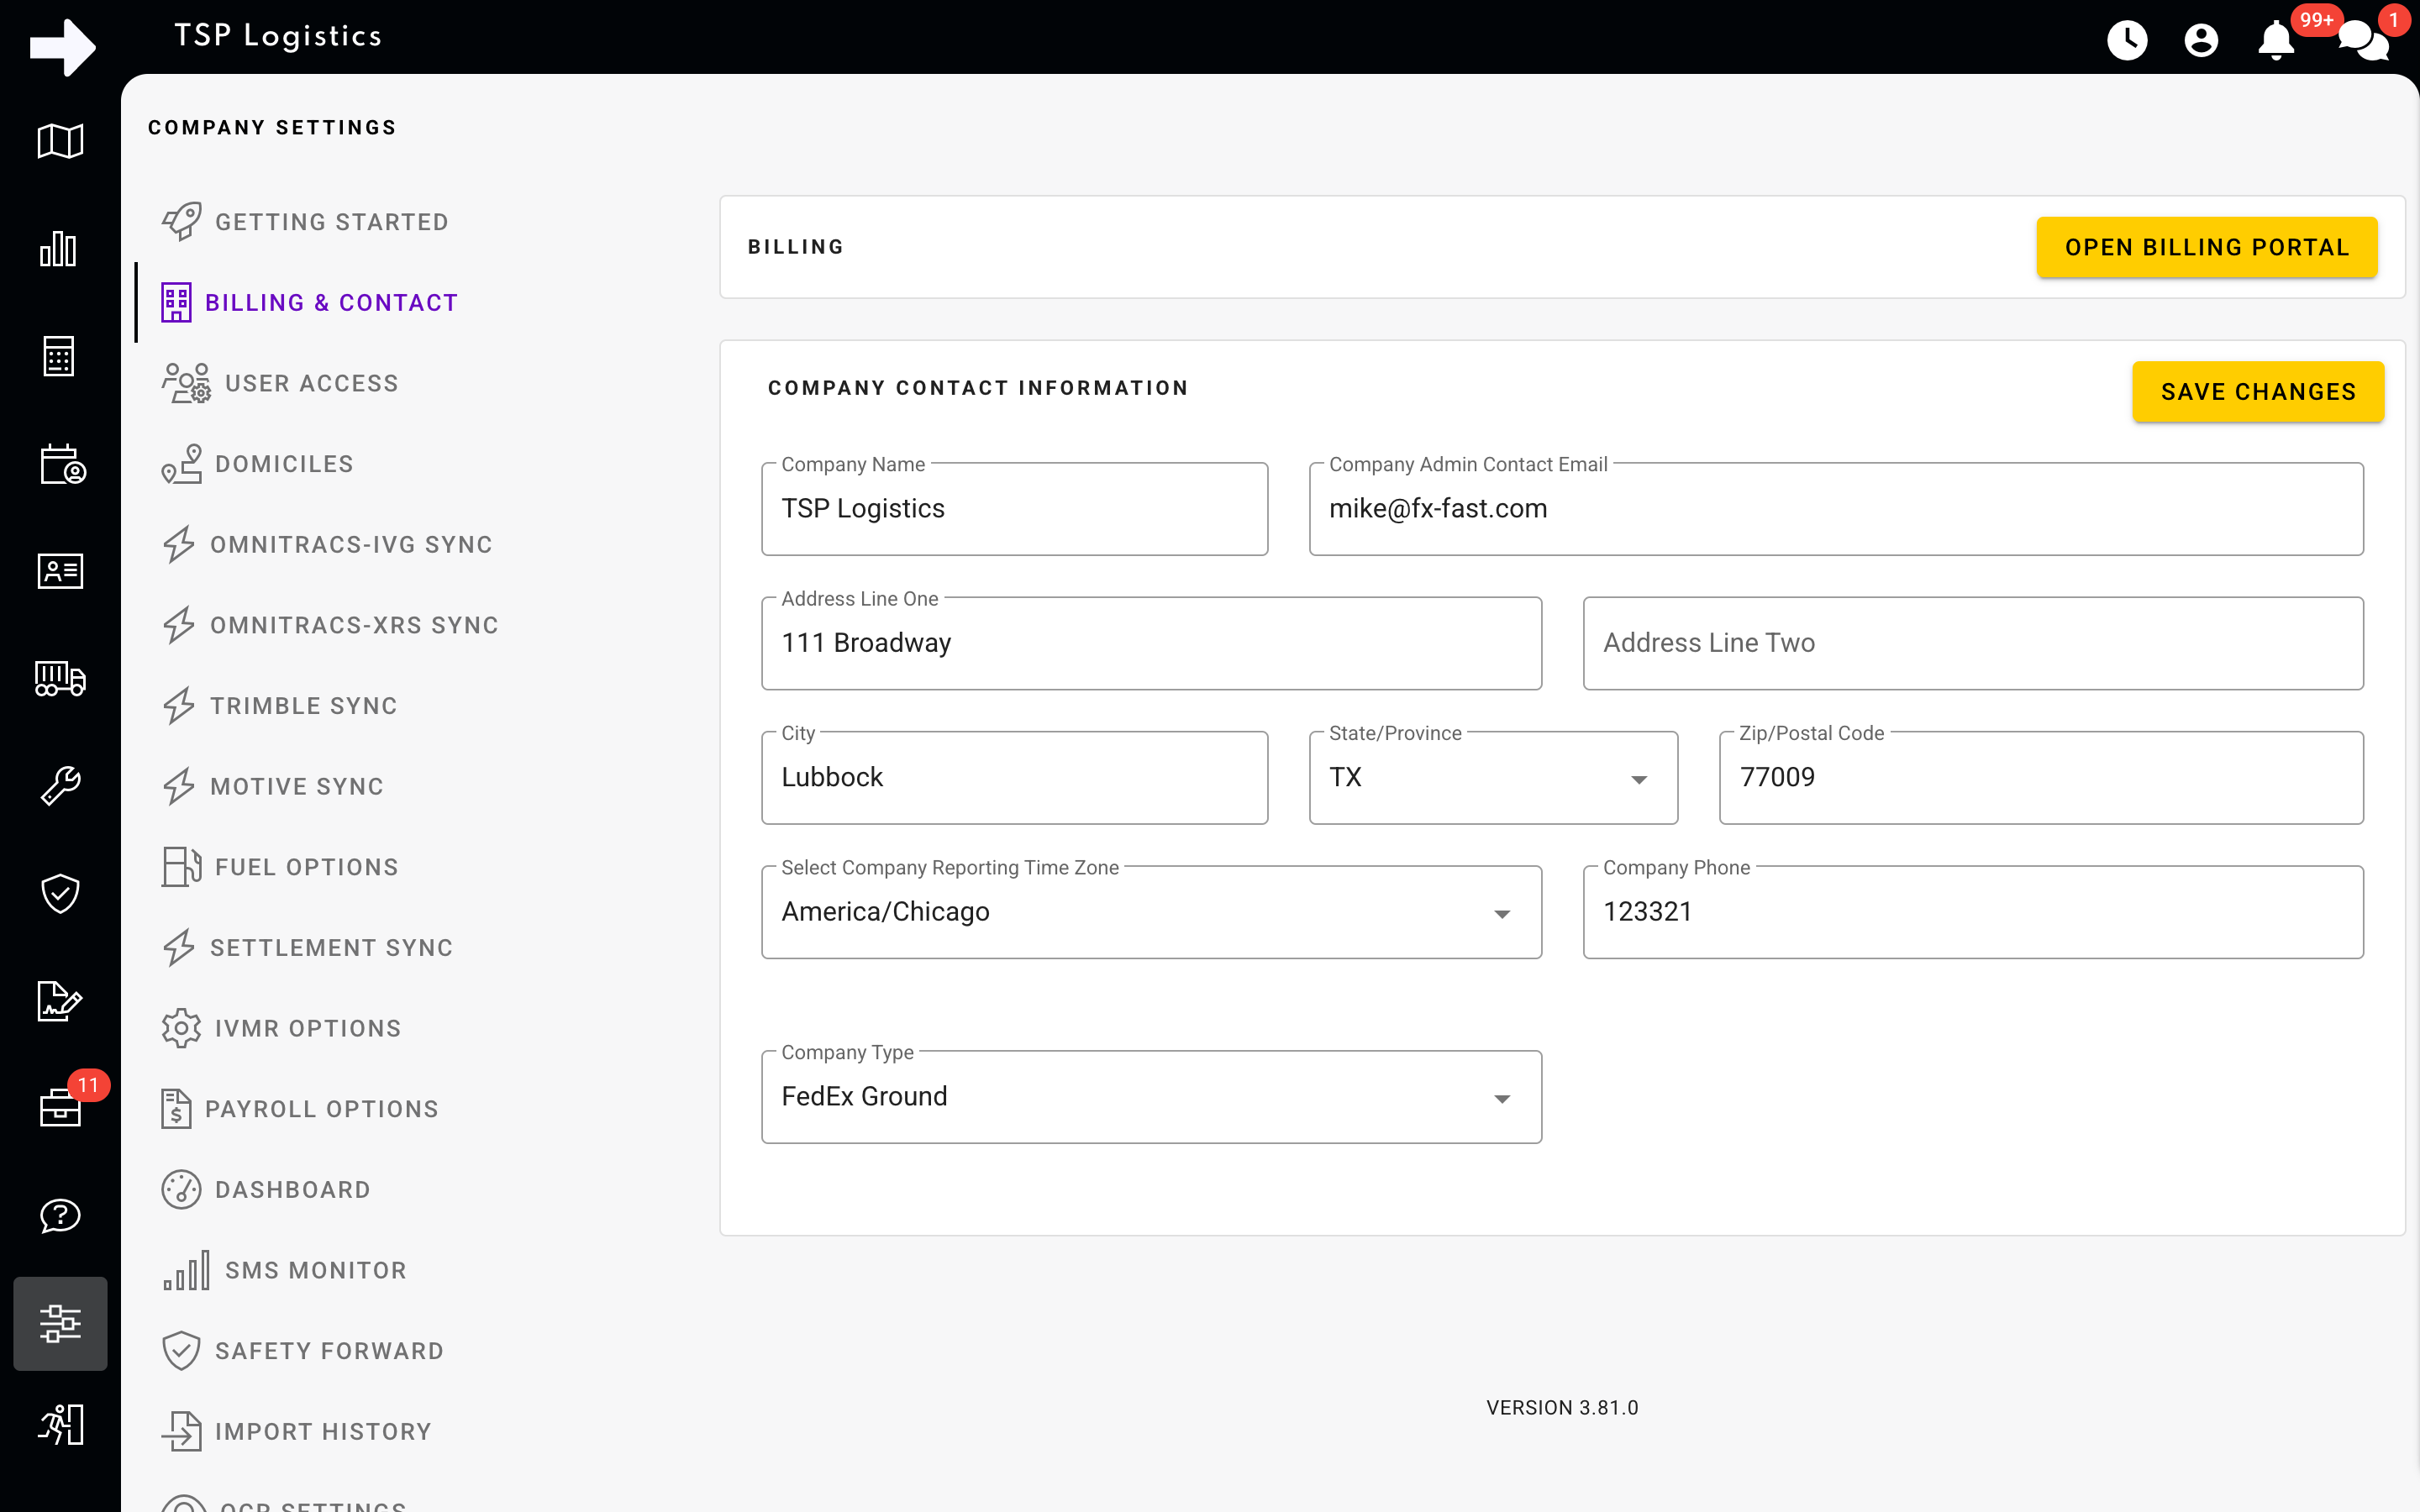Click the TSP Logistics header title
The width and height of the screenshot is (2420, 1512).
click(x=278, y=36)
